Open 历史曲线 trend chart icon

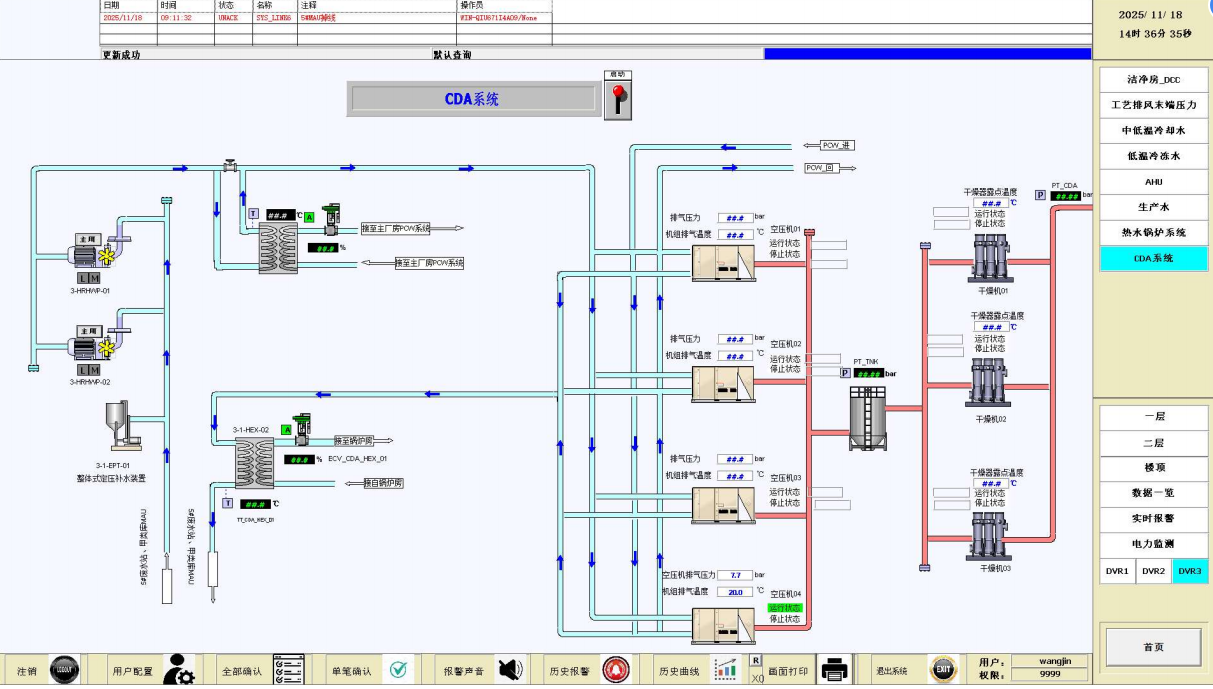click(x=724, y=670)
